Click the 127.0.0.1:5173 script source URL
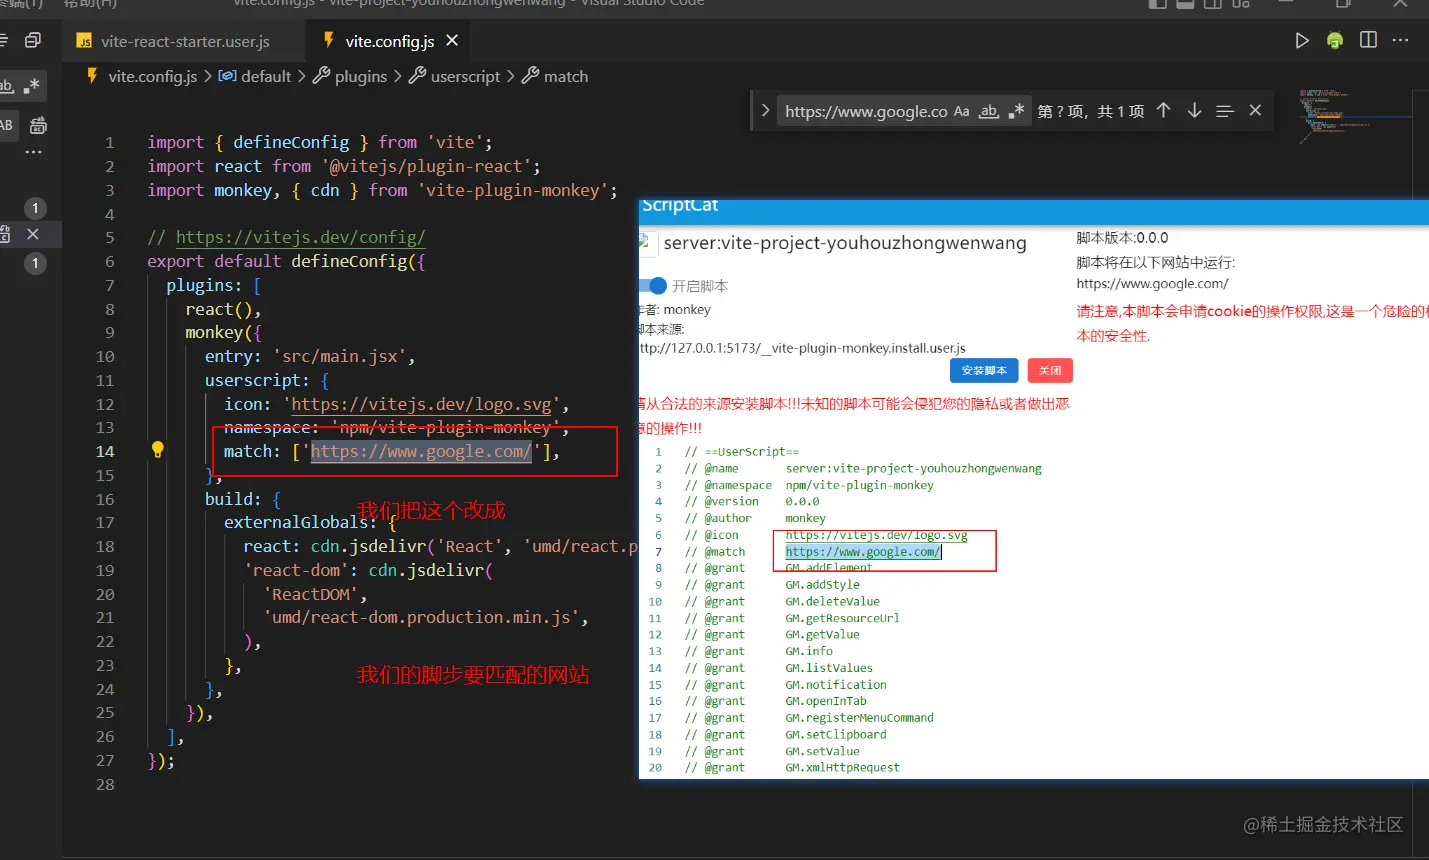 (x=802, y=348)
